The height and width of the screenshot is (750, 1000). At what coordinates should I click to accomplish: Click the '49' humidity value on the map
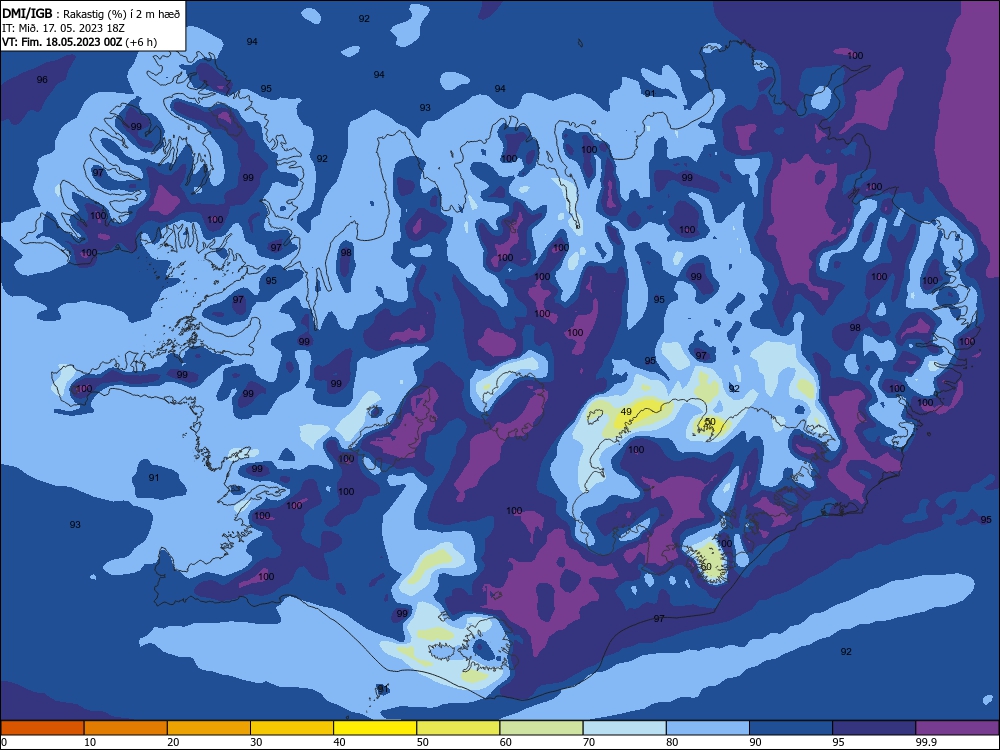click(626, 412)
